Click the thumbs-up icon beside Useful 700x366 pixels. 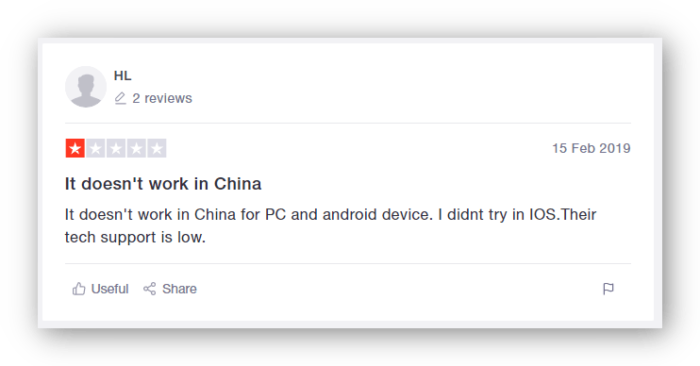(x=79, y=289)
